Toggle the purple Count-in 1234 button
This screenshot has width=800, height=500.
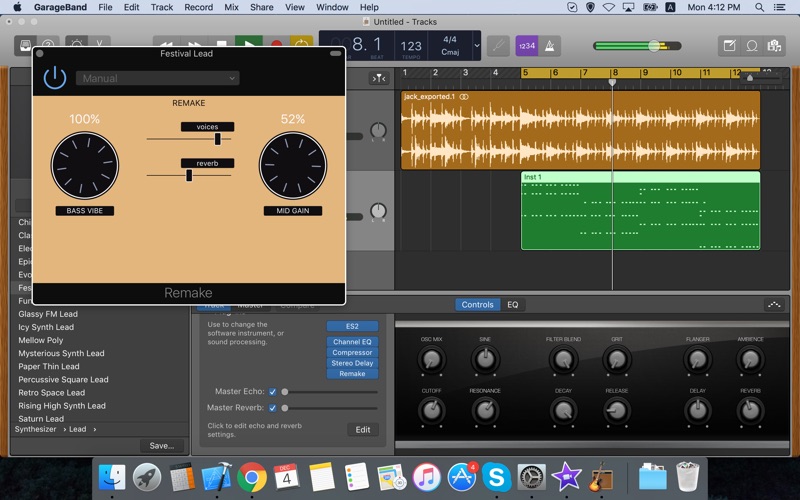click(x=526, y=46)
